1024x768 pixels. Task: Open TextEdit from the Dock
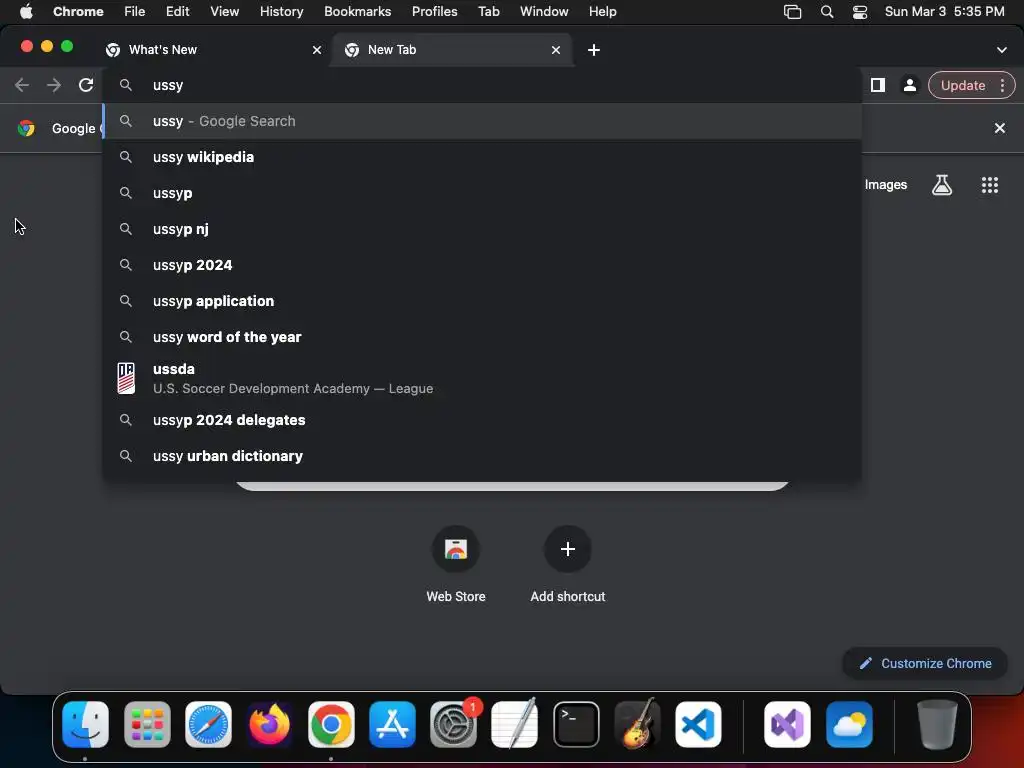(x=515, y=724)
